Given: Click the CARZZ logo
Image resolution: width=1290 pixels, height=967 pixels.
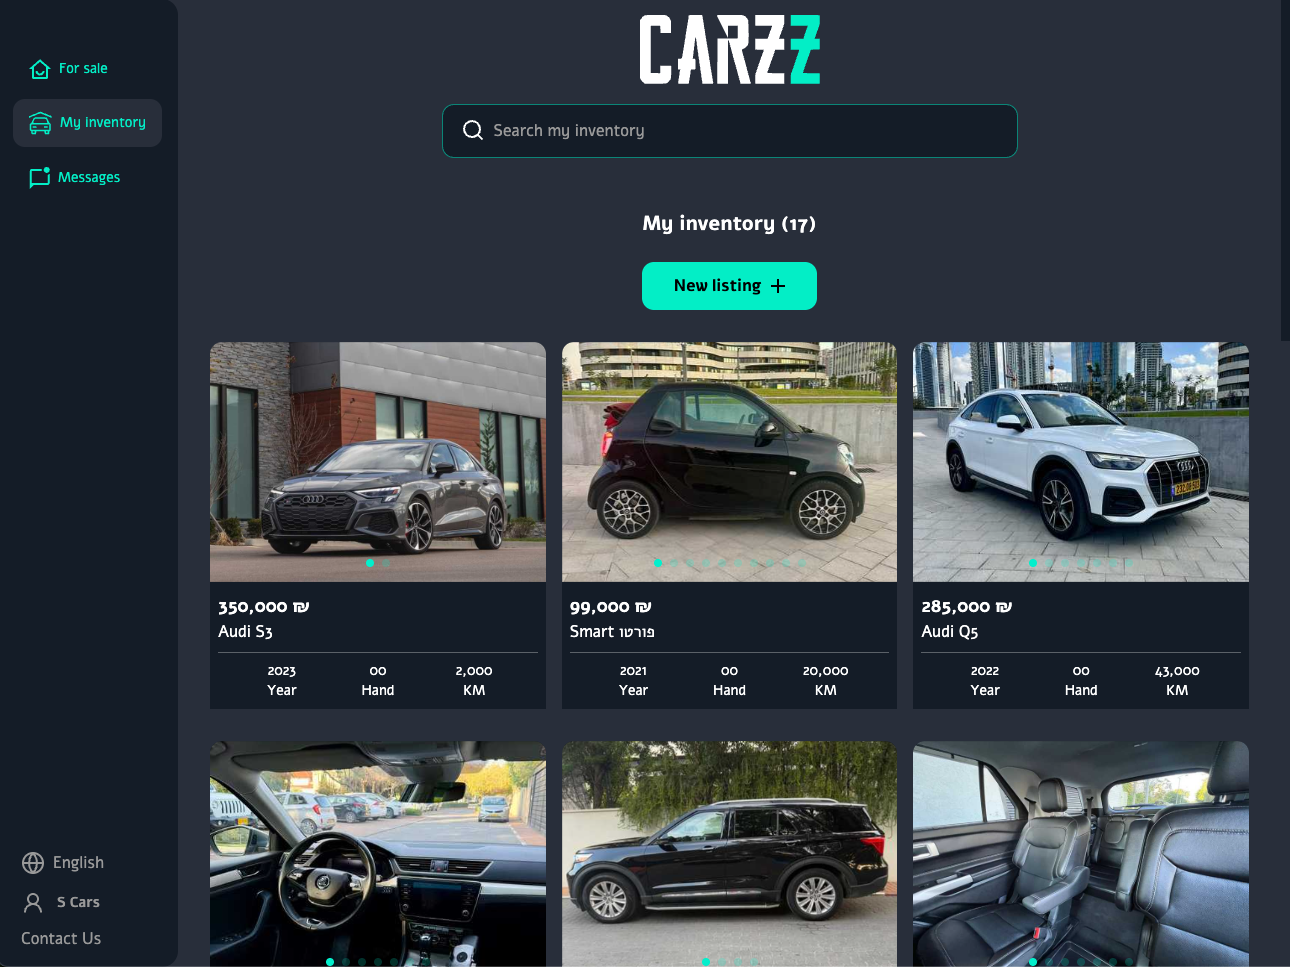Looking at the screenshot, I should pos(730,49).
